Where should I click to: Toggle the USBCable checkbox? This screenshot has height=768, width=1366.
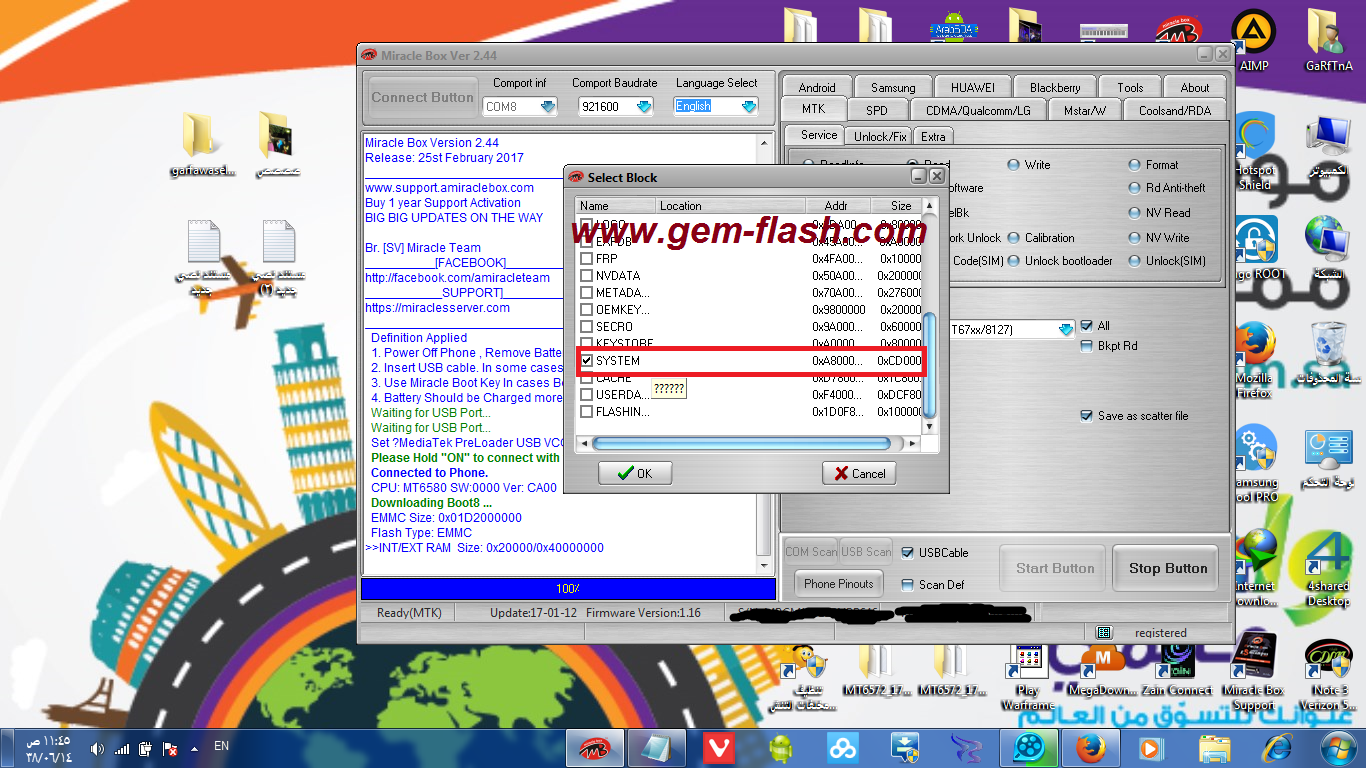(x=908, y=553)
